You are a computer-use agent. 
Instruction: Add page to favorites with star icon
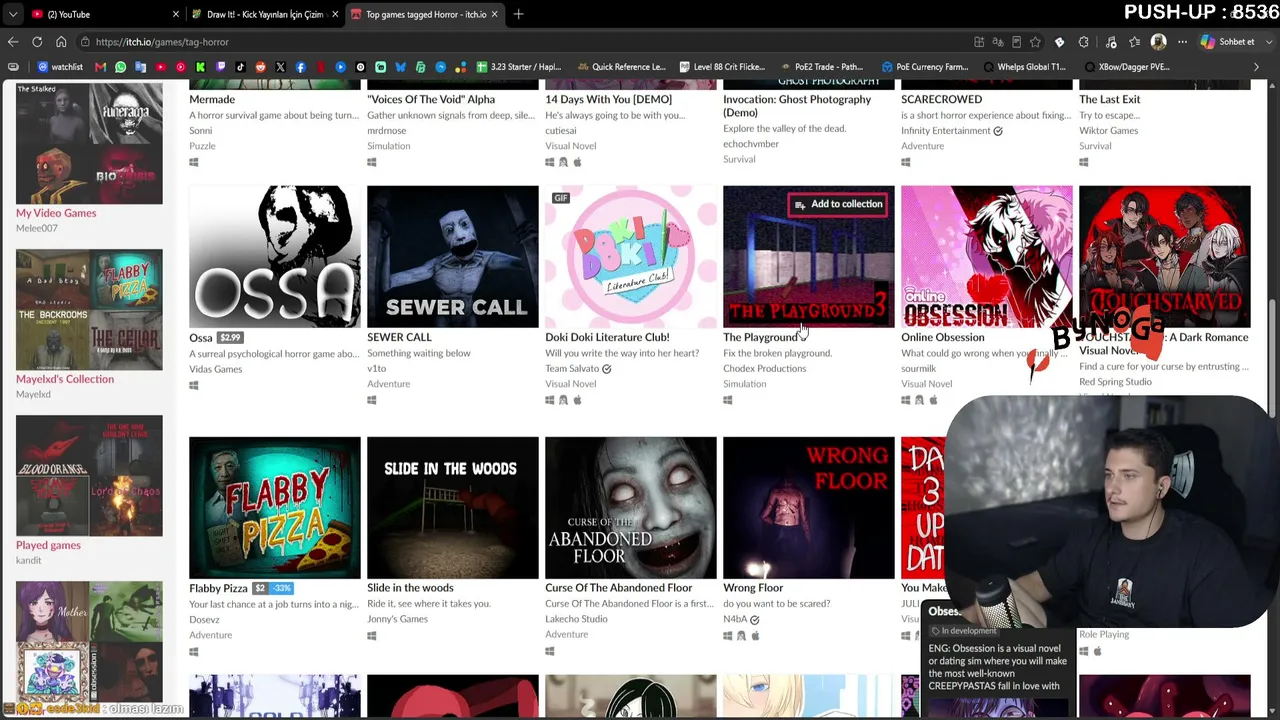click(1035, 42)
